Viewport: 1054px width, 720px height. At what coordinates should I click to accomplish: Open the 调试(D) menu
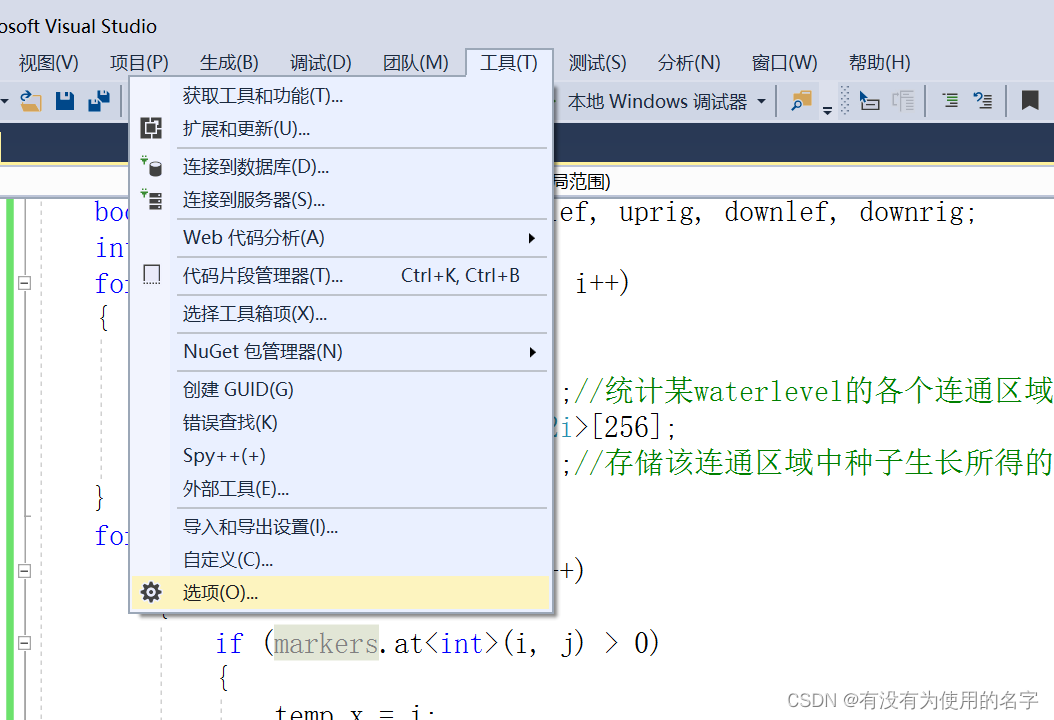coord(321,63)
